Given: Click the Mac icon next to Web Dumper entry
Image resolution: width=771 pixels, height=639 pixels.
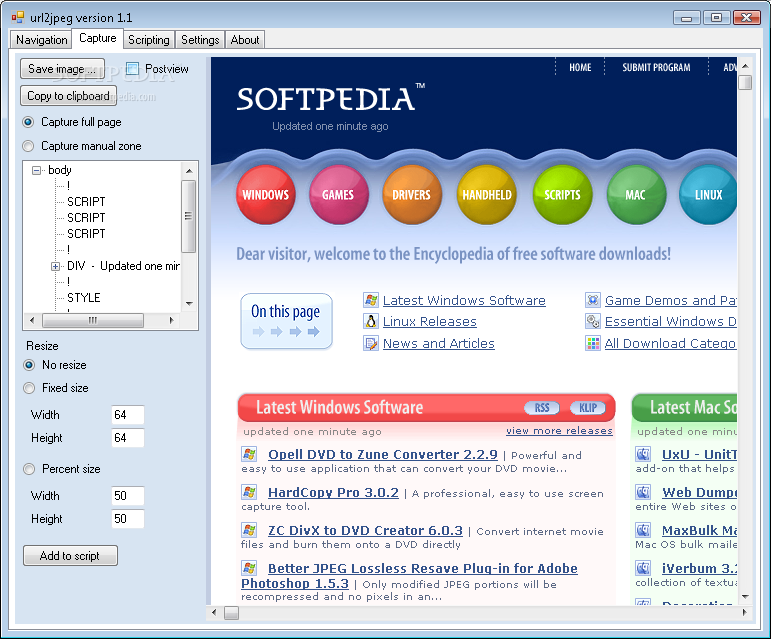Looking at the screenshot, I should 643,492.
